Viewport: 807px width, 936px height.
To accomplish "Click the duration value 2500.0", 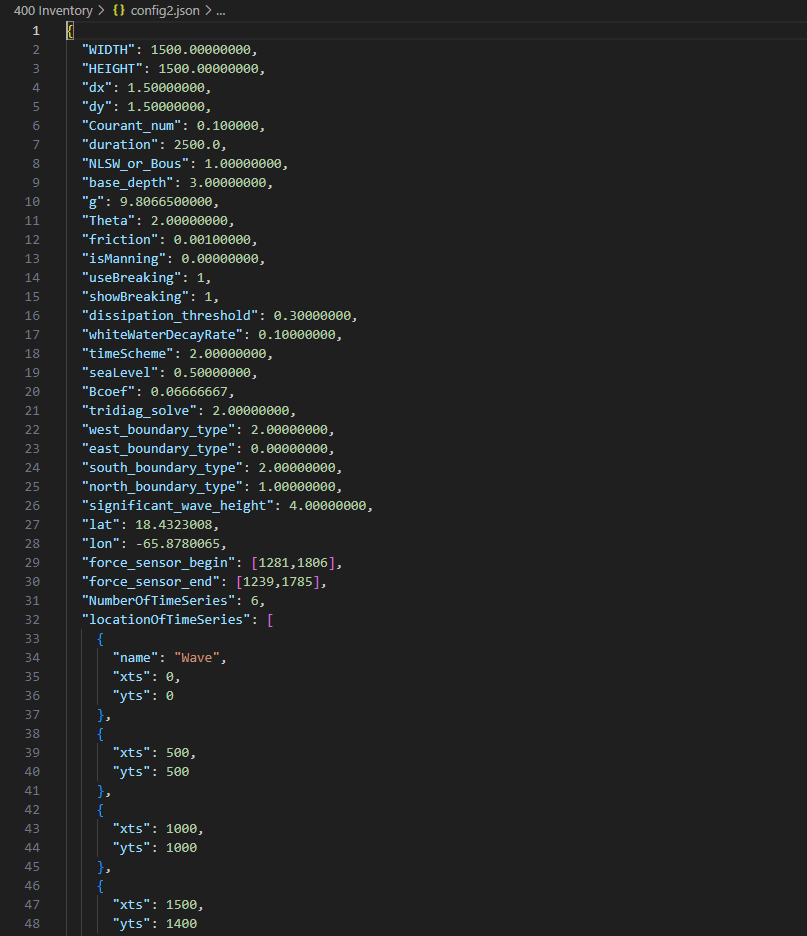I will (x=197, y=144).
